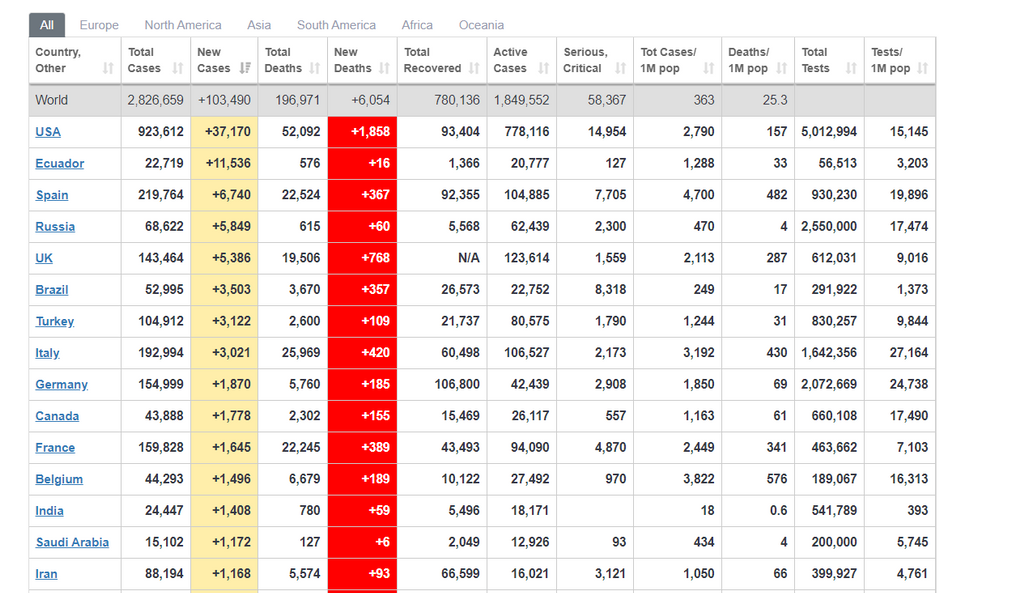Click the Total Cases sort arrows
Screen dimensions: 1024x593
click(178, 68)
